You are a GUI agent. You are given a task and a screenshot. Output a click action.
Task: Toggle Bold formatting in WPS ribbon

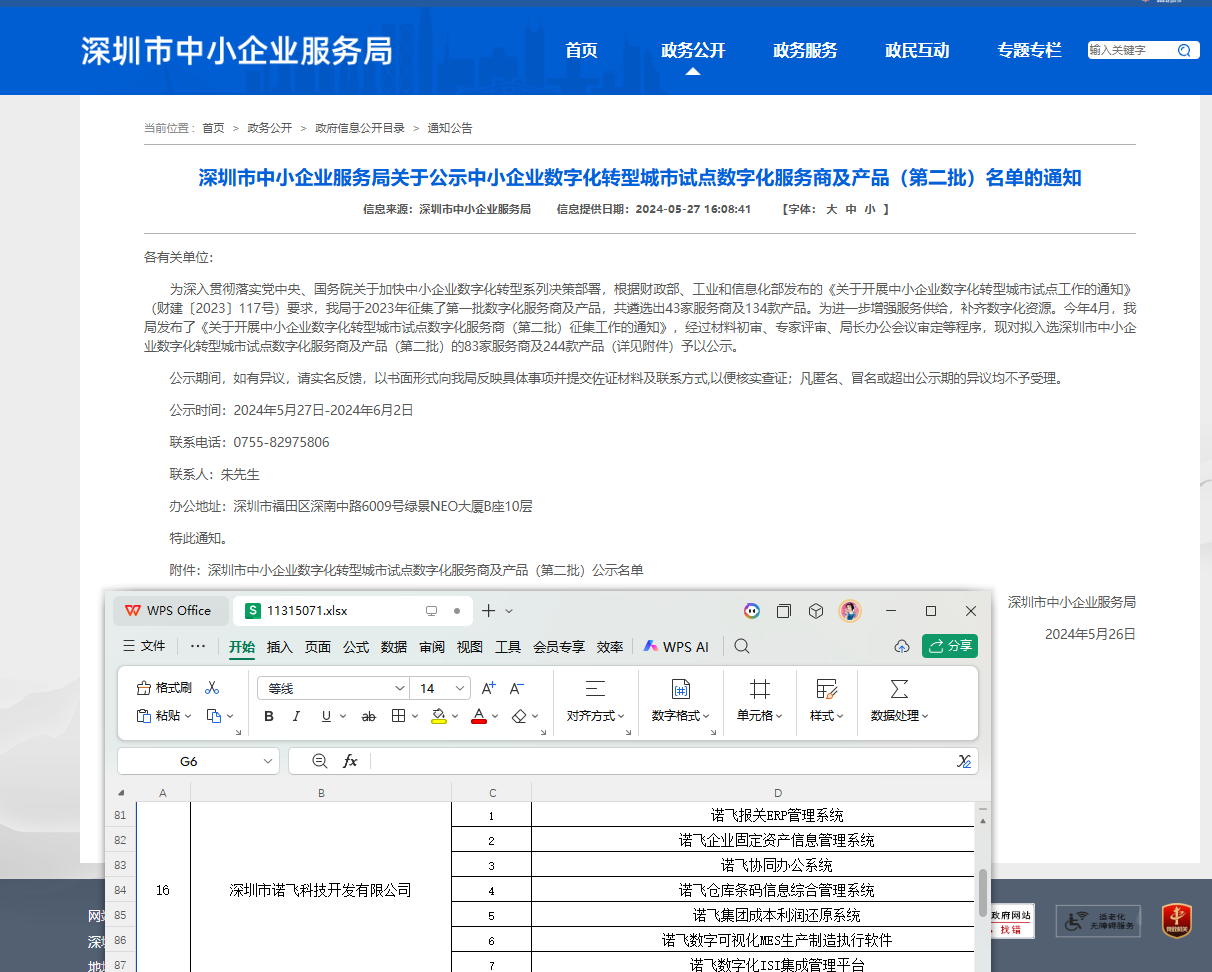(268, 716)
